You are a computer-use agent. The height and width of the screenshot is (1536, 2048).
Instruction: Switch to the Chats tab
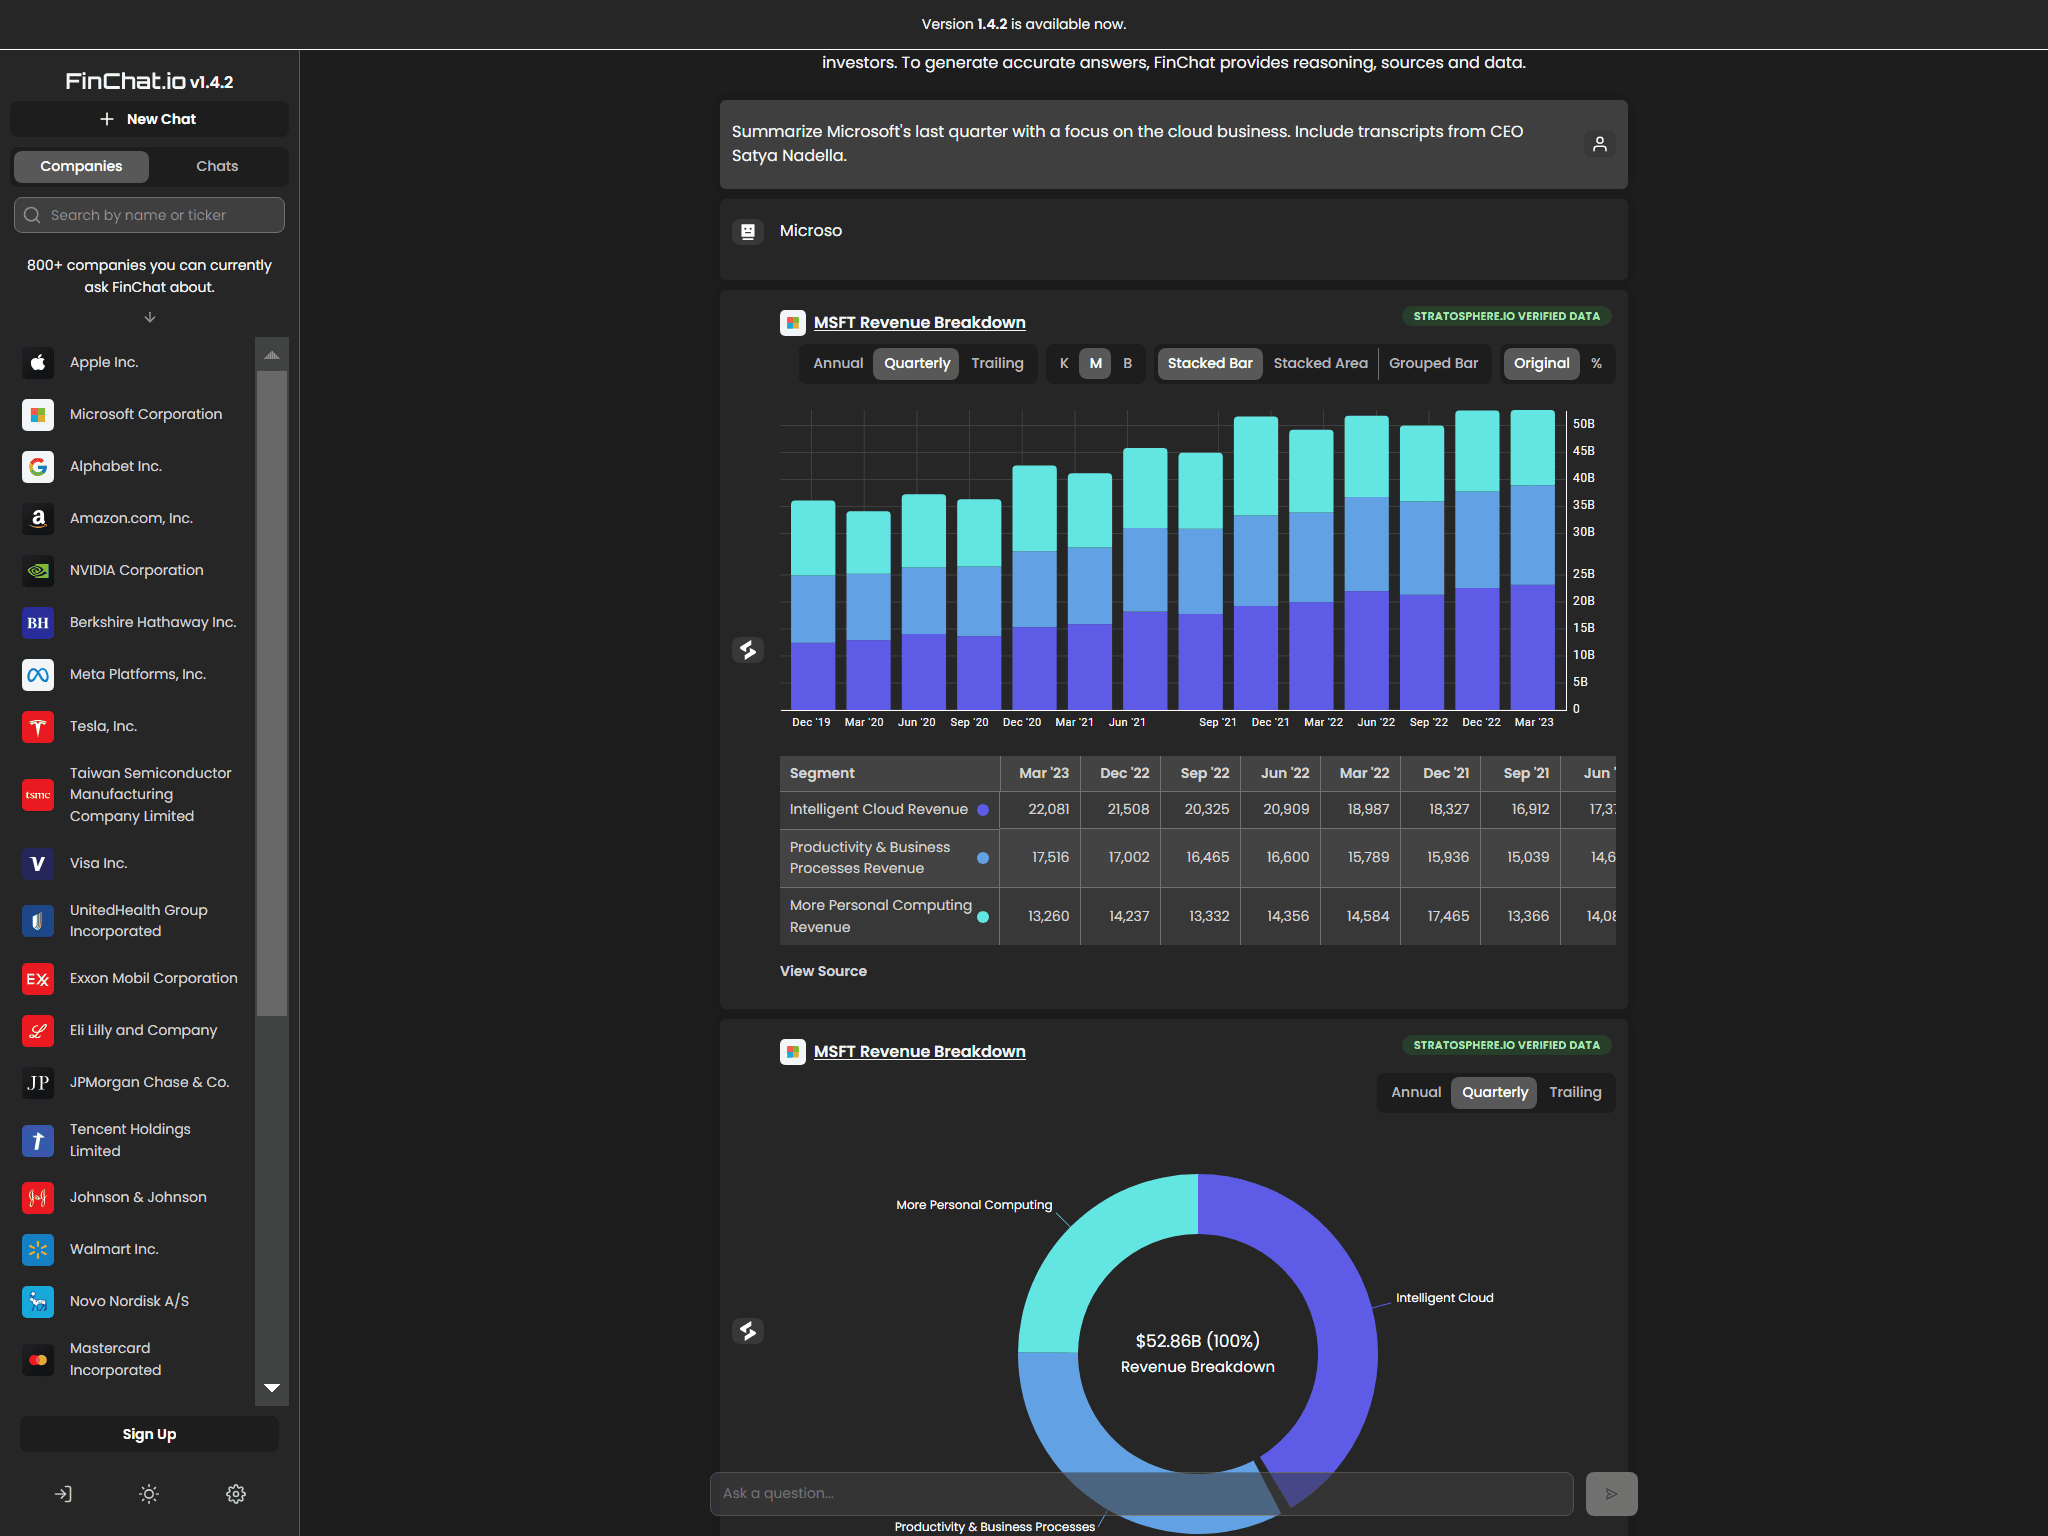pyautogui.click(x=217, y=167)
